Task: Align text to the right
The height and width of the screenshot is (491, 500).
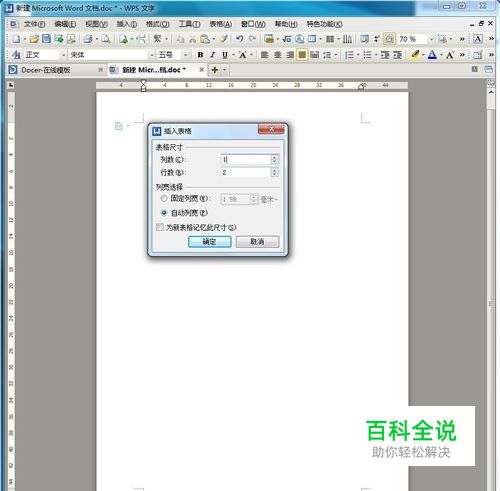Action: click(x=290, y=55)
